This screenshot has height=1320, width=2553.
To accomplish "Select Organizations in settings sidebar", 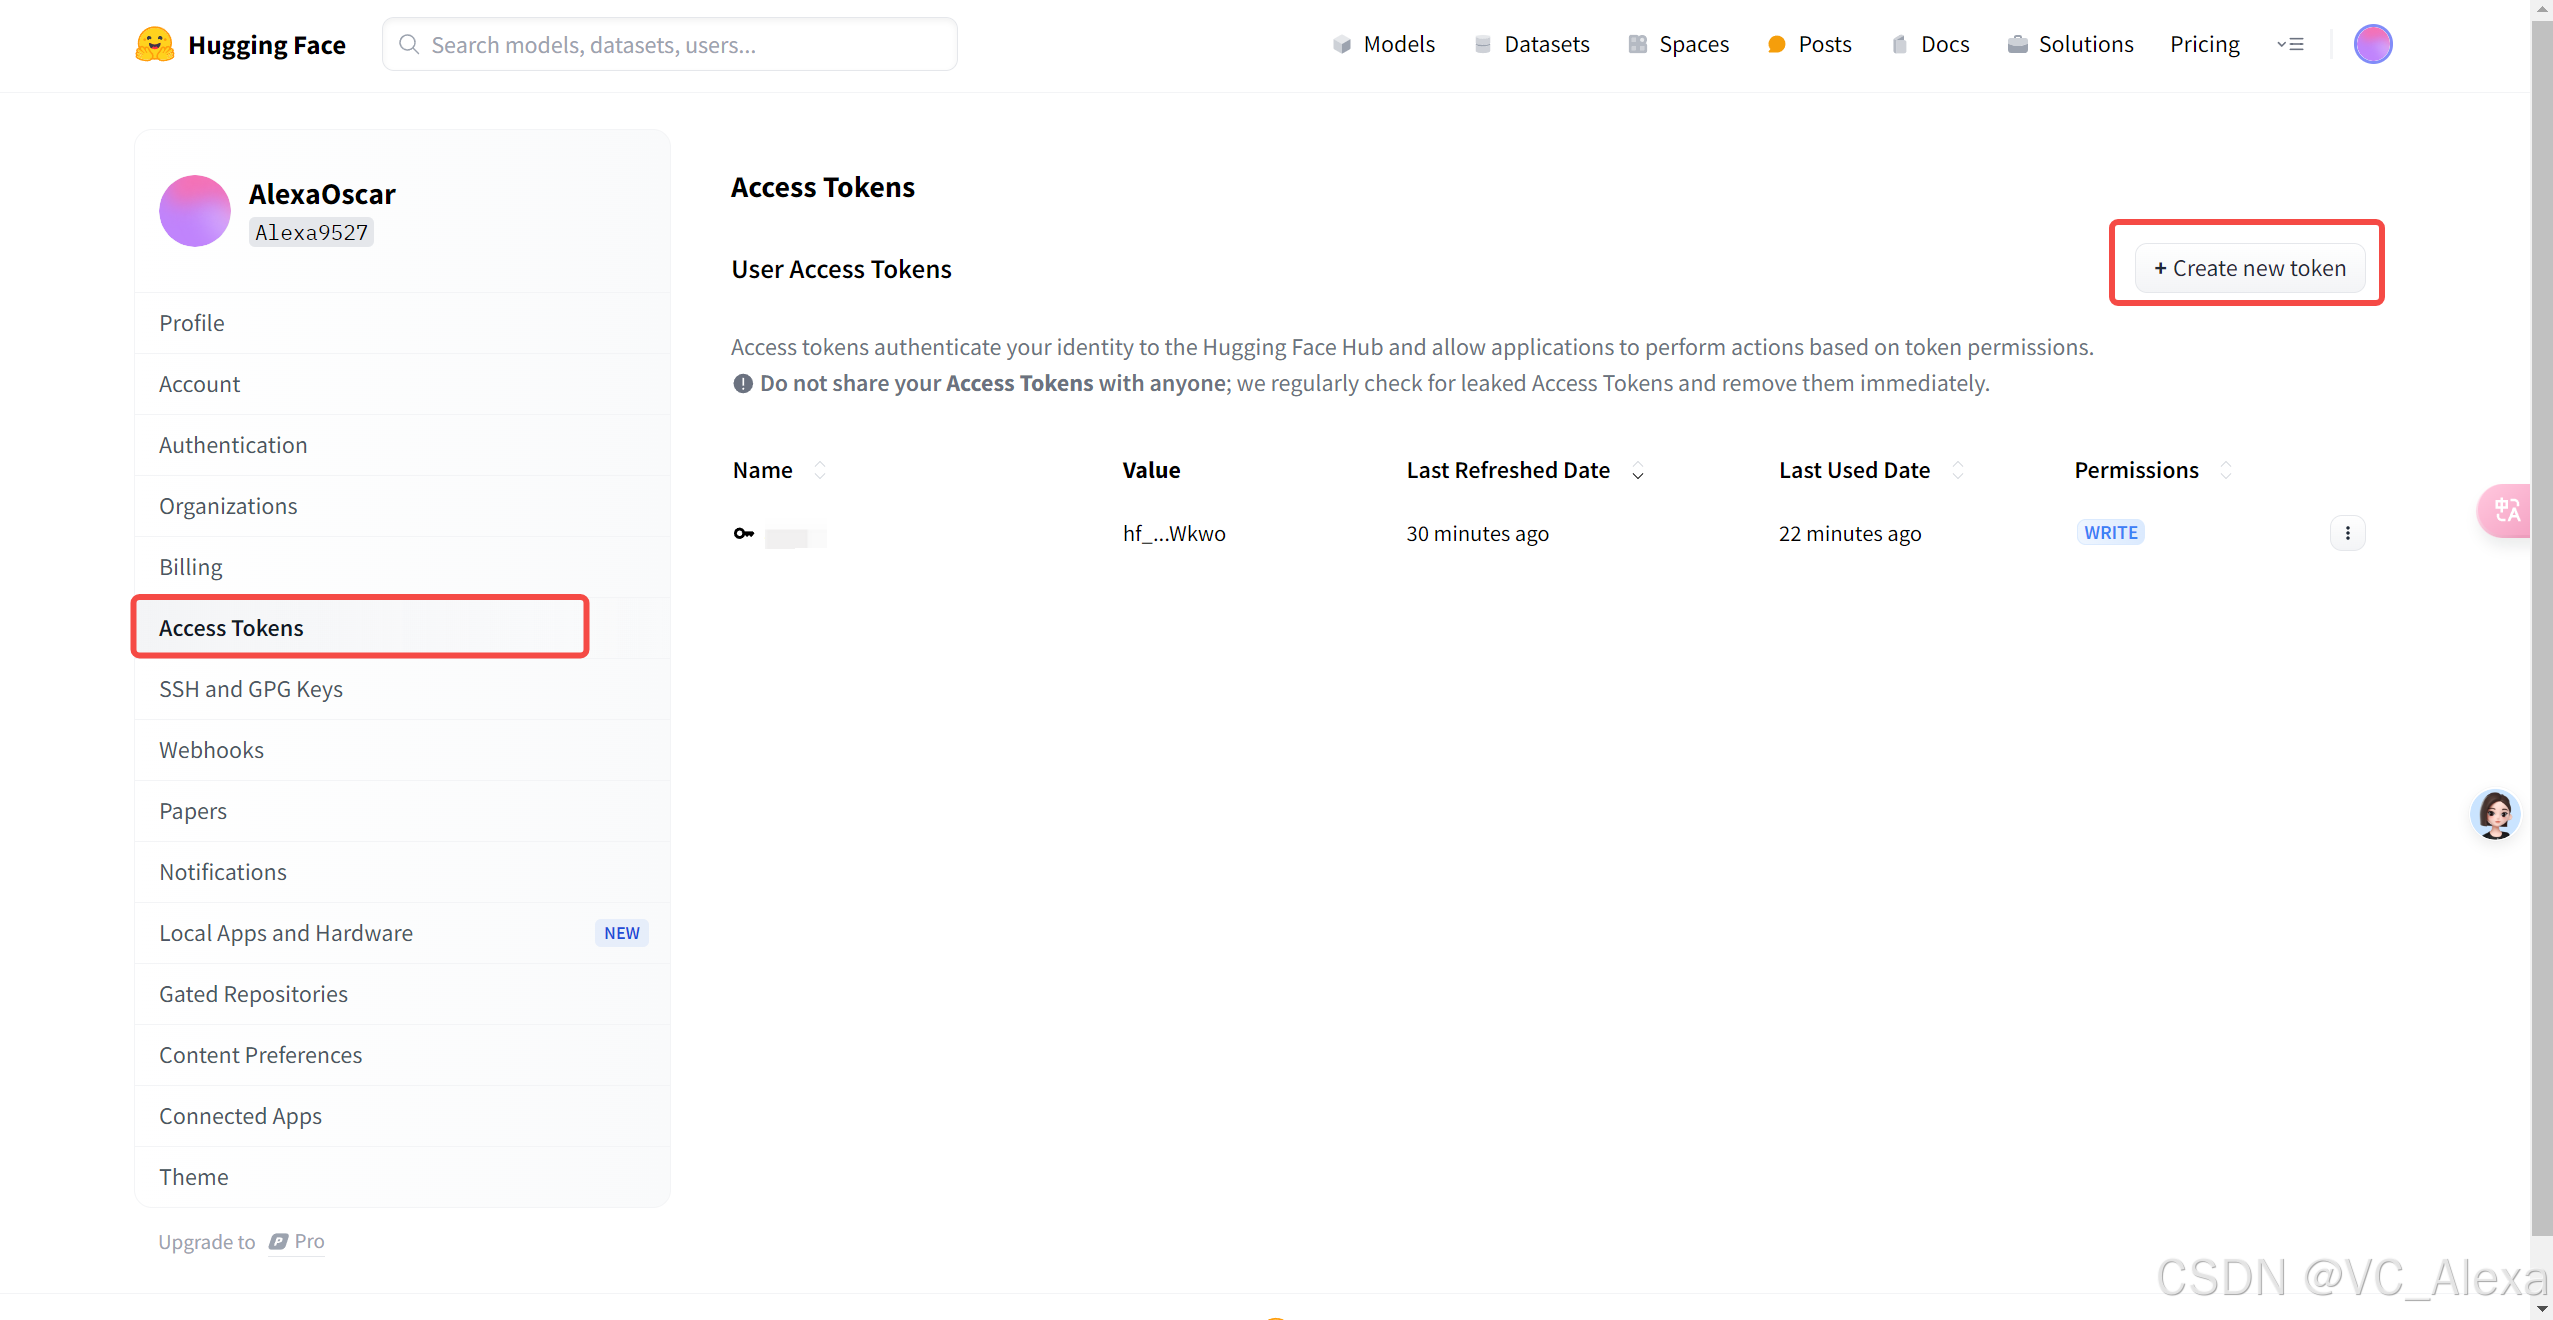I will tap(402, 506).
